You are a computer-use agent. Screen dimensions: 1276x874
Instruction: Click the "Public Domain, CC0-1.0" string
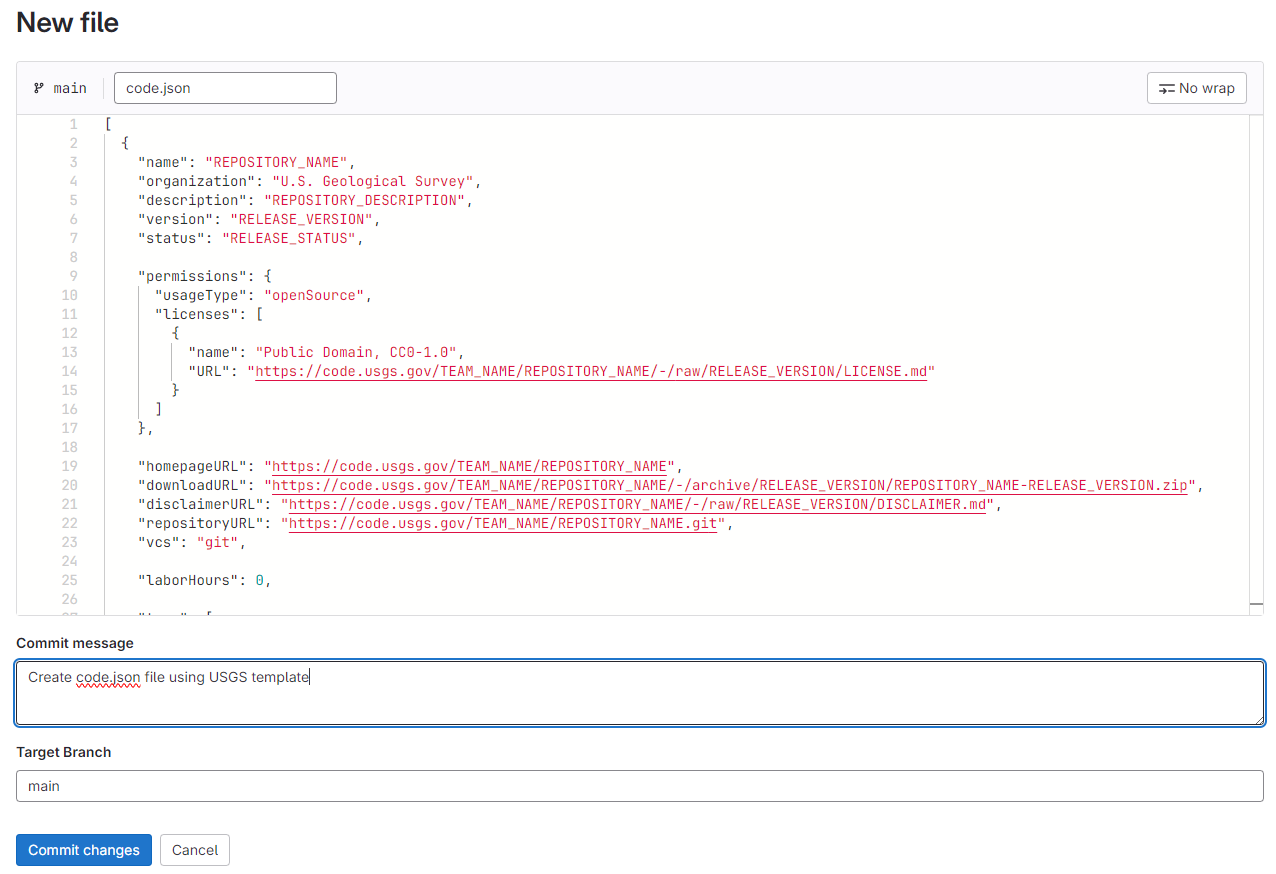[356, 352]
